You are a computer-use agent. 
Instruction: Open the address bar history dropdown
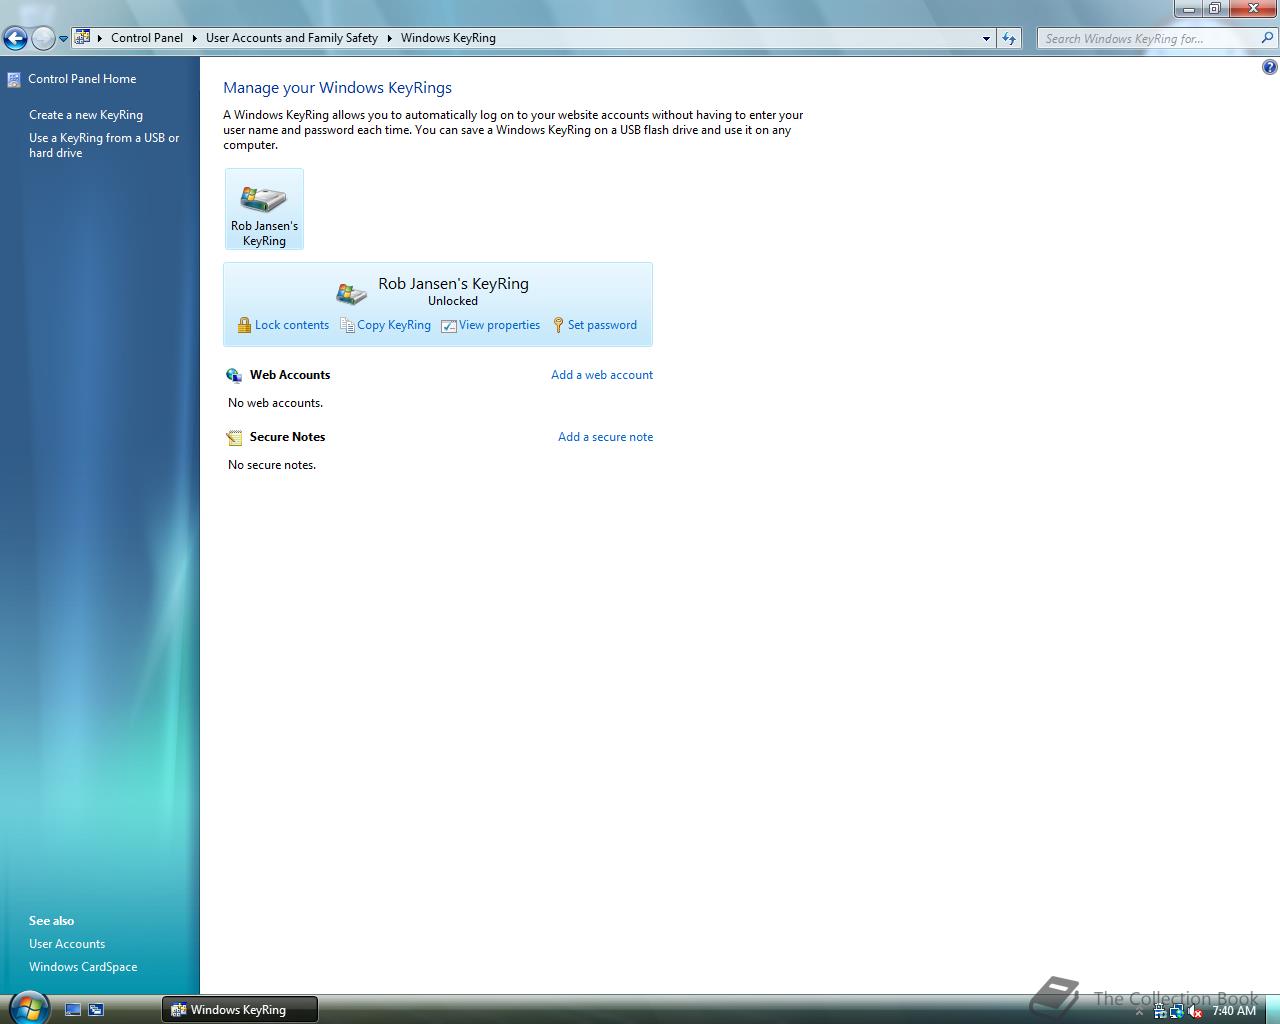pos(986,38)
